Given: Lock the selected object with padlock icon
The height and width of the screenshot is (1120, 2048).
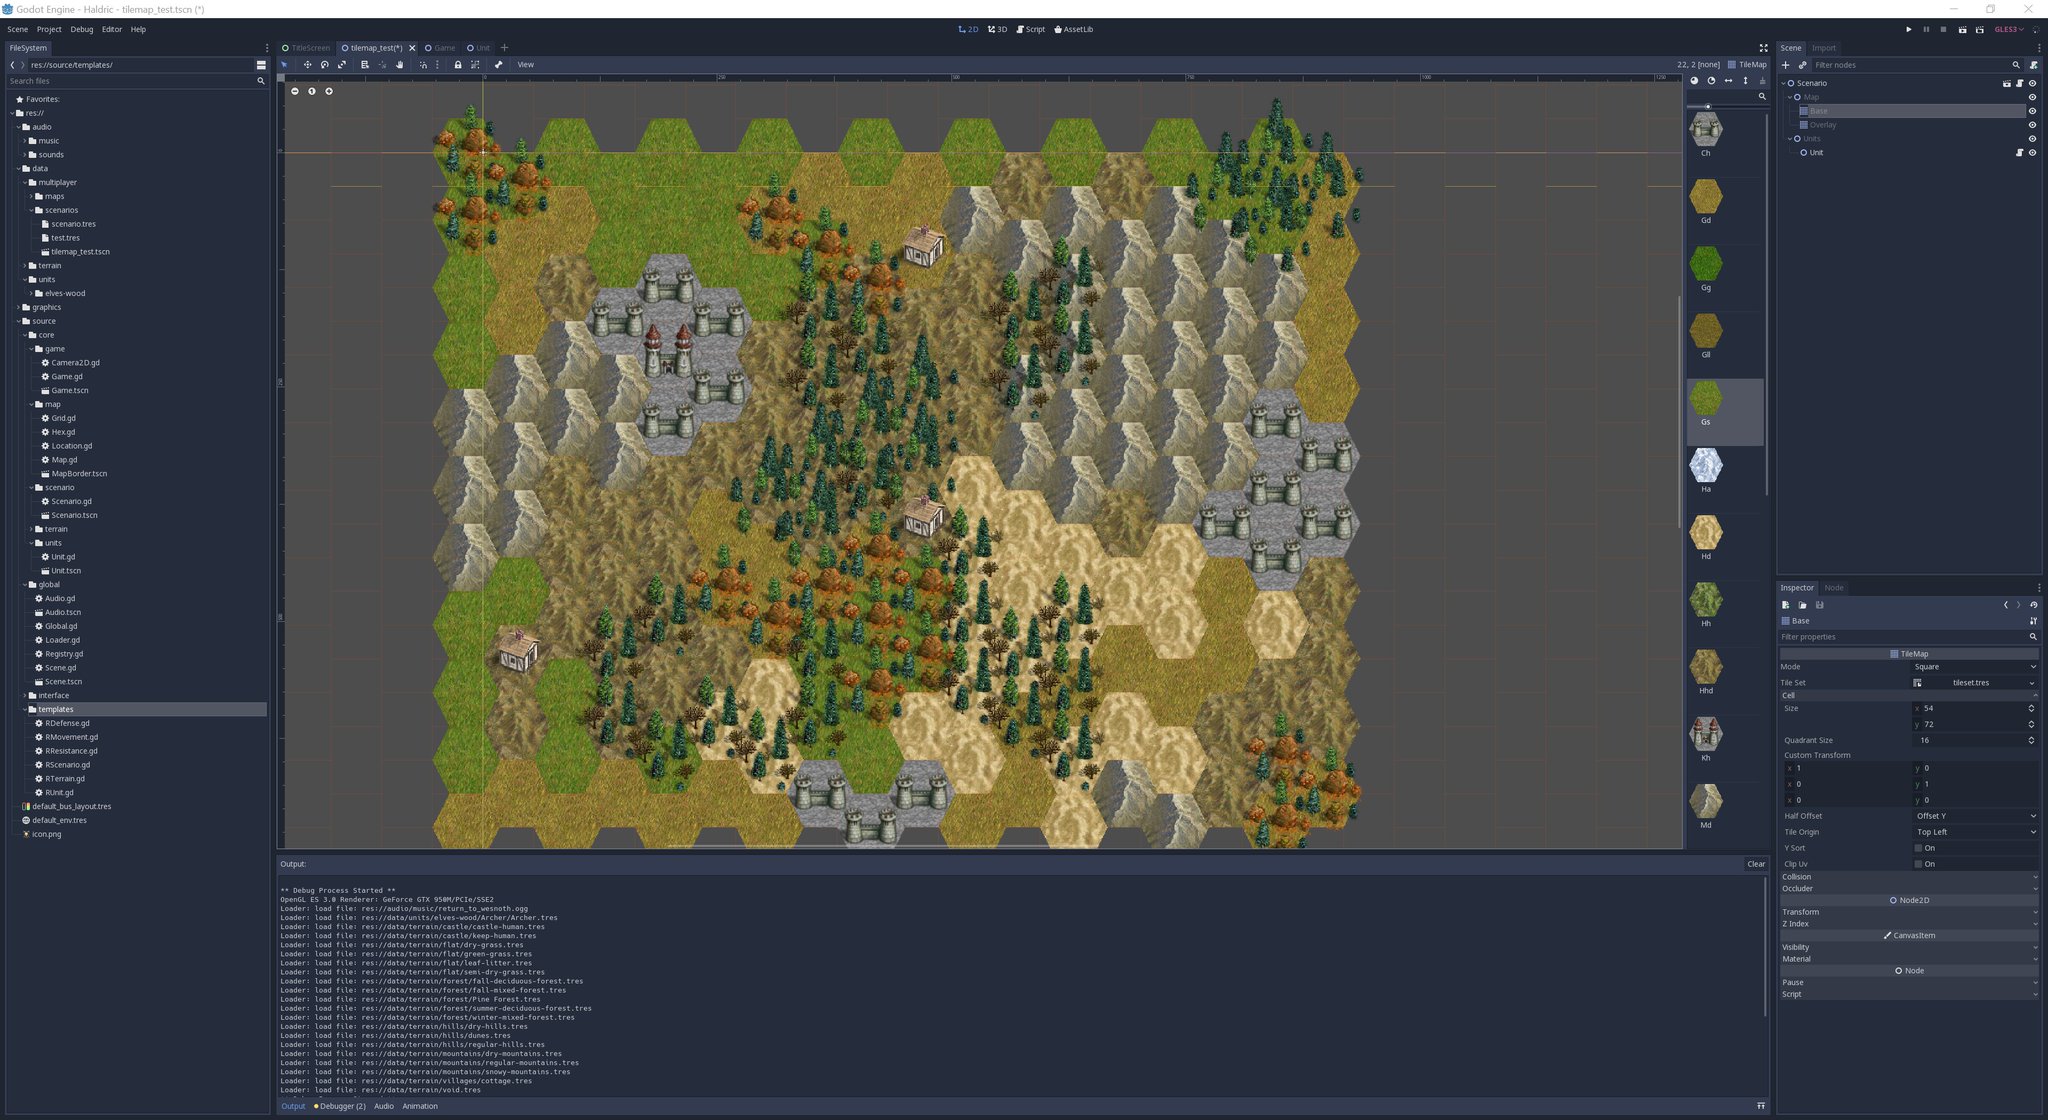Looking at the screenshot, I should click(x=458, y=64).
